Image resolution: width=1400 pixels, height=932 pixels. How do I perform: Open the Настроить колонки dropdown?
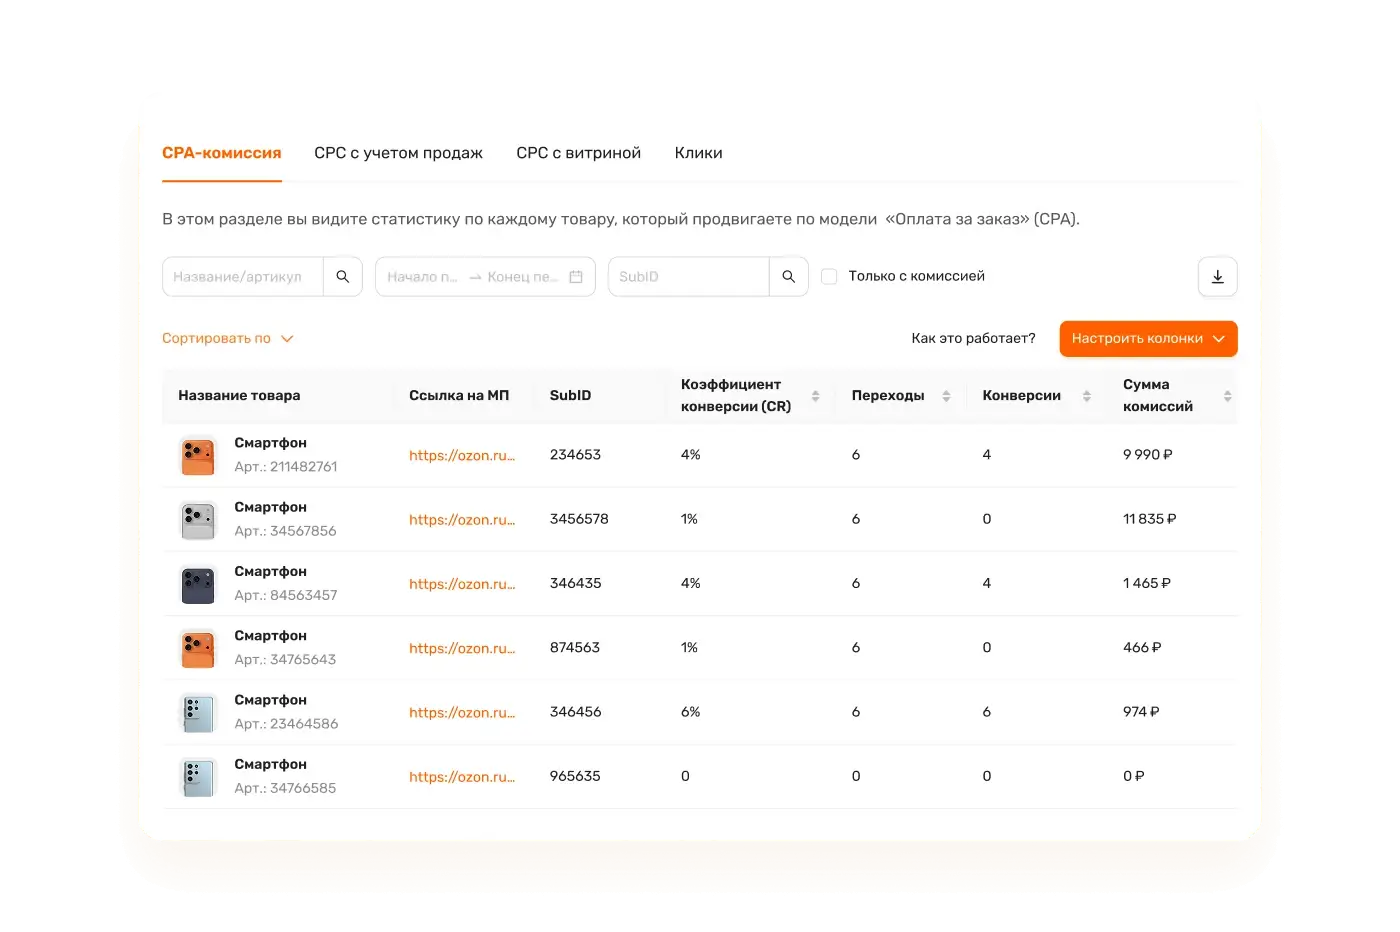1148,339
